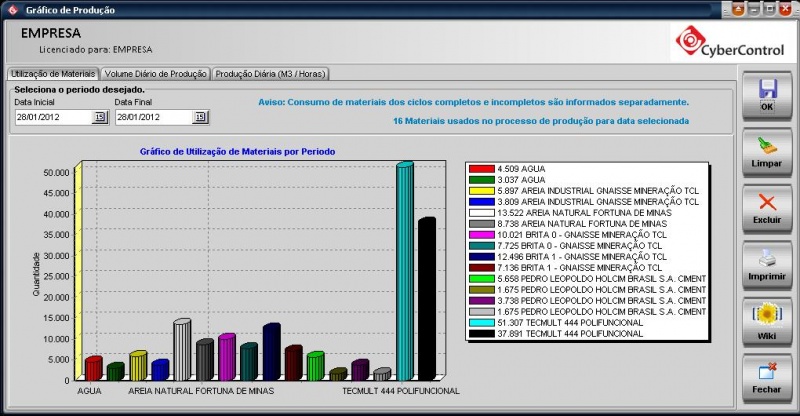Click the Aviso consumo de materiais text
800x416 pixels.
click(x=473, y=102)
